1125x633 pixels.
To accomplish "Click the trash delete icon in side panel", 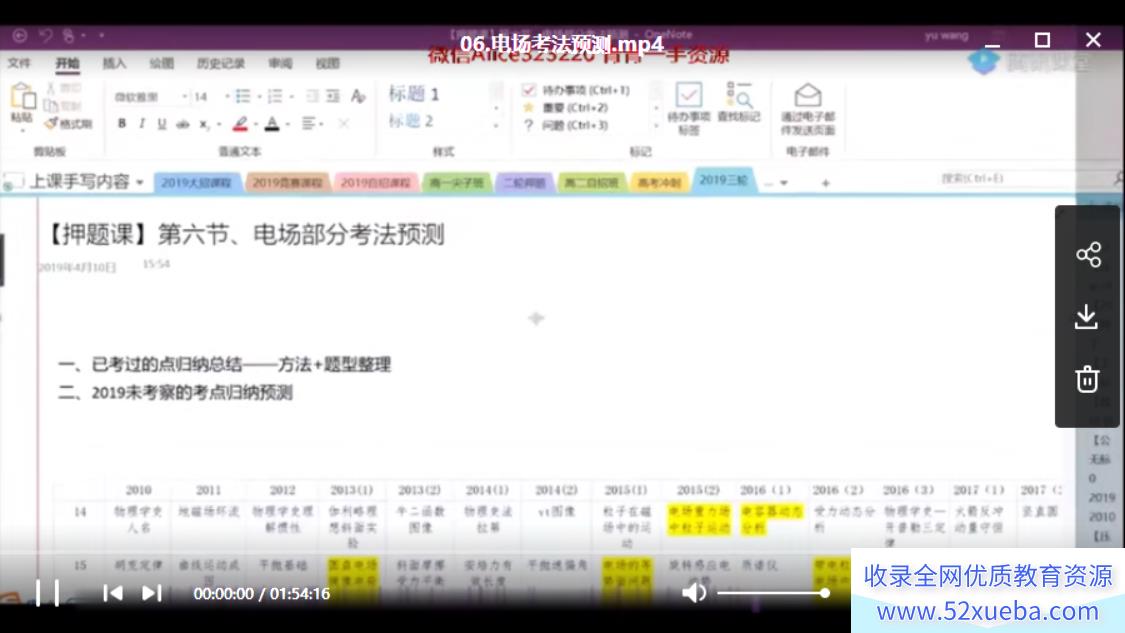I will pyautogui.click(x=1087, y=379).
